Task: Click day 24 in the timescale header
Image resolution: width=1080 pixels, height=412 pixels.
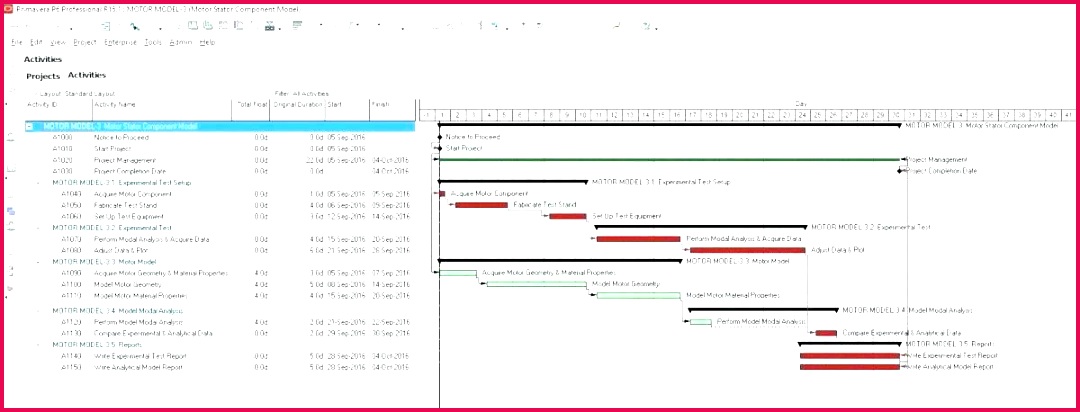Action: point(802,115)
